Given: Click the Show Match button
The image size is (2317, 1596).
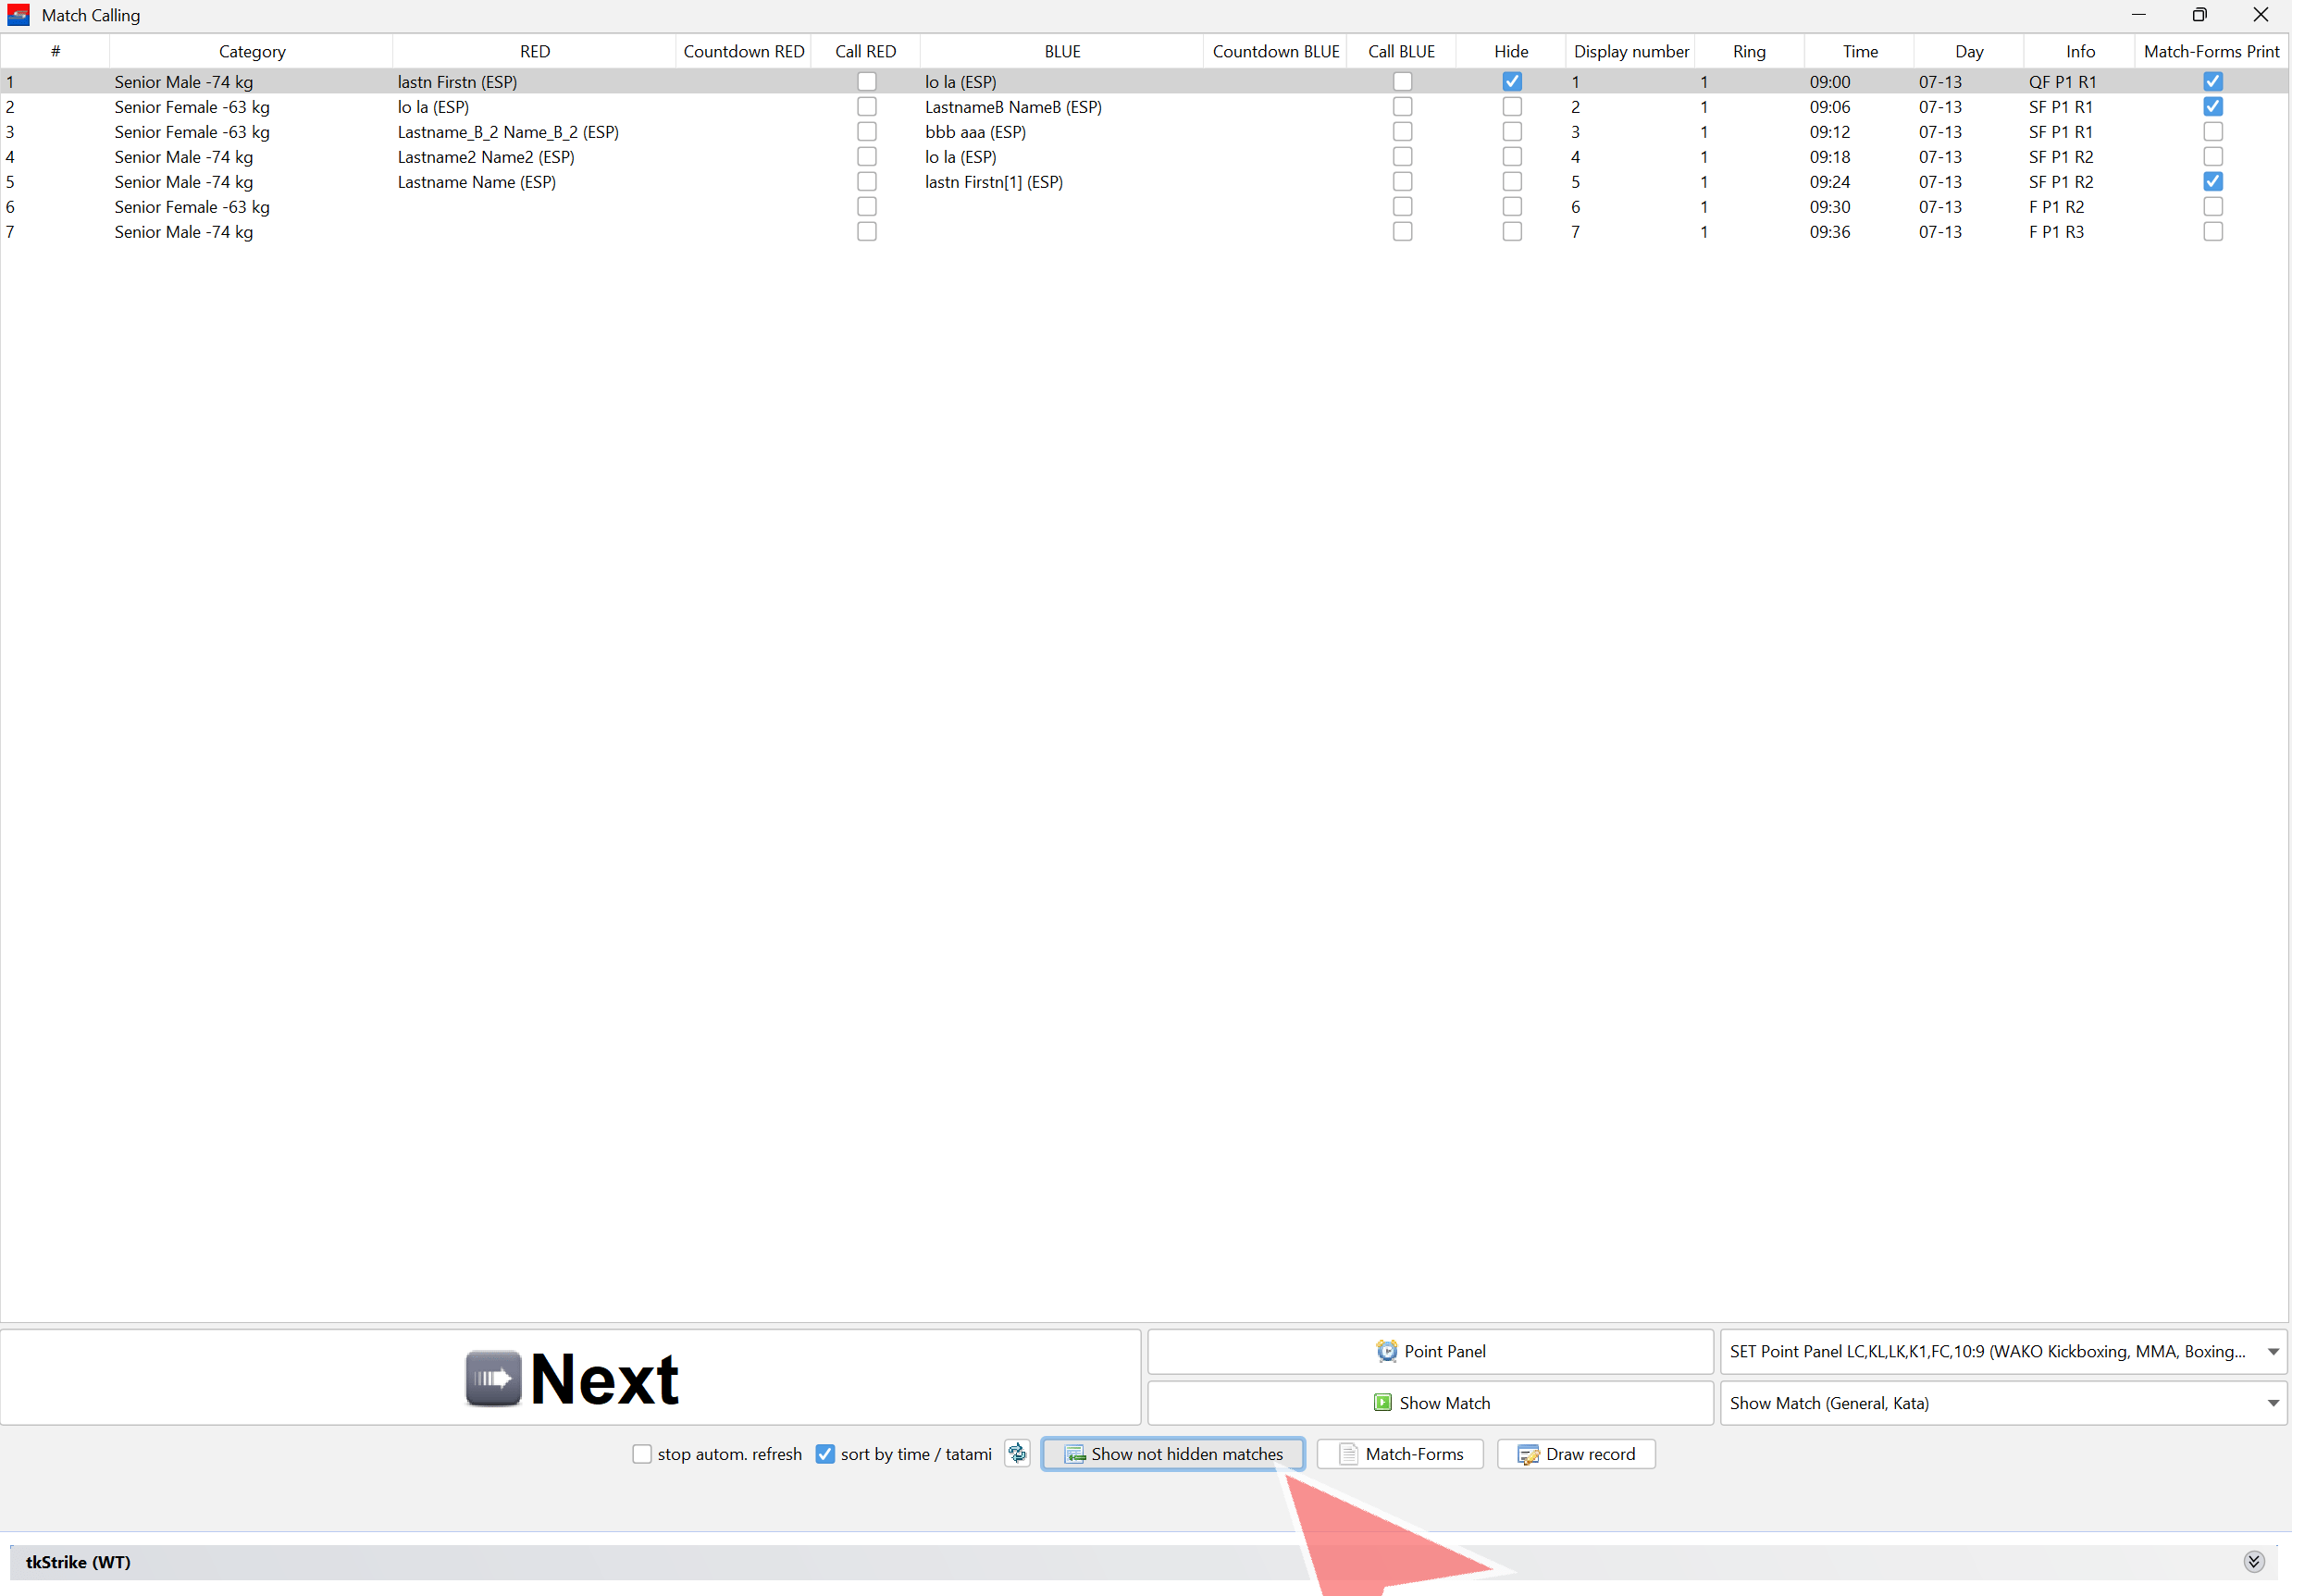Looking at the screenshot, I should point(1430,1403).
